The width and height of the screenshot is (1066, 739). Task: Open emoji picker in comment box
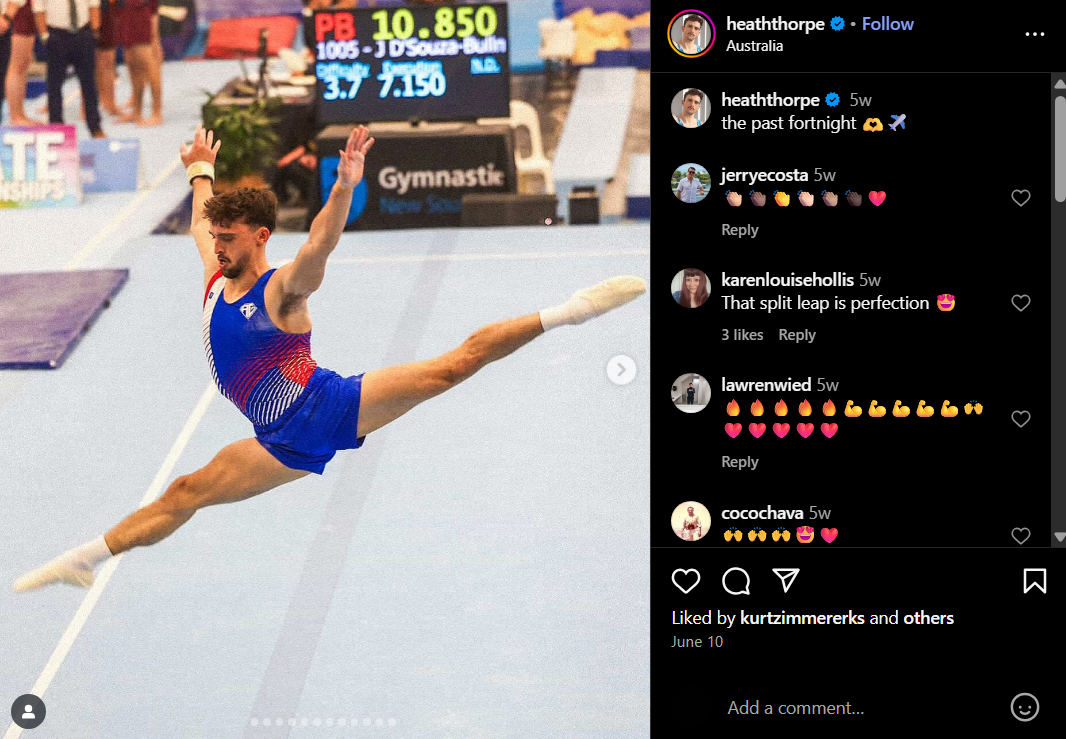[x=1025, y=707]
